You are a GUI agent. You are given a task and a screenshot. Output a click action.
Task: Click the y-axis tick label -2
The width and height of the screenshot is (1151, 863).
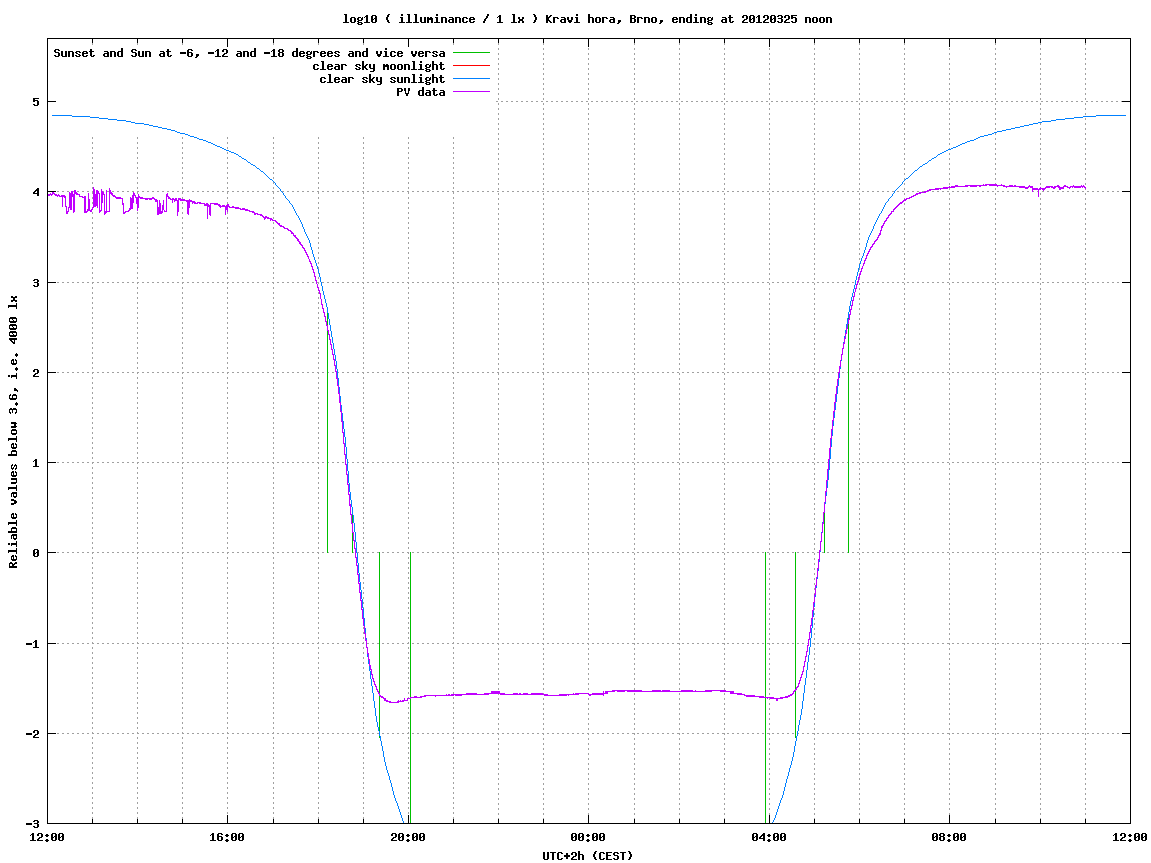pyautogui.click(x=32, y=734)
